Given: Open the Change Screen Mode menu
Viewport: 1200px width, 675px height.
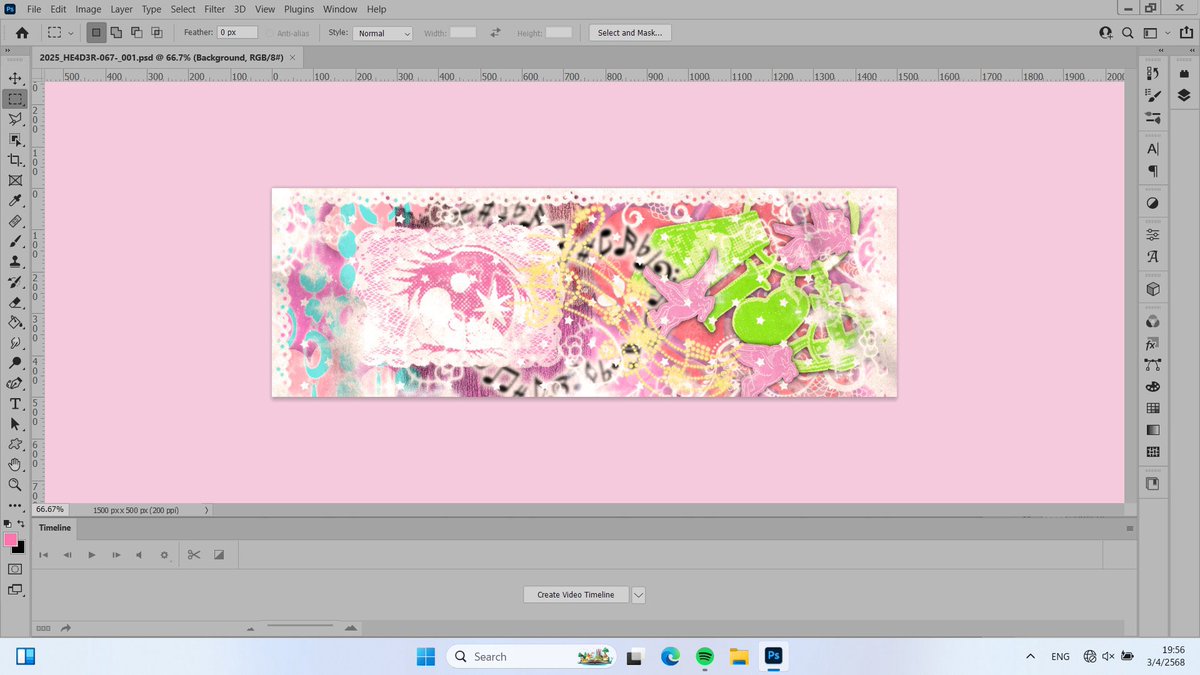Looking at the screenshot, I should 15,590.
